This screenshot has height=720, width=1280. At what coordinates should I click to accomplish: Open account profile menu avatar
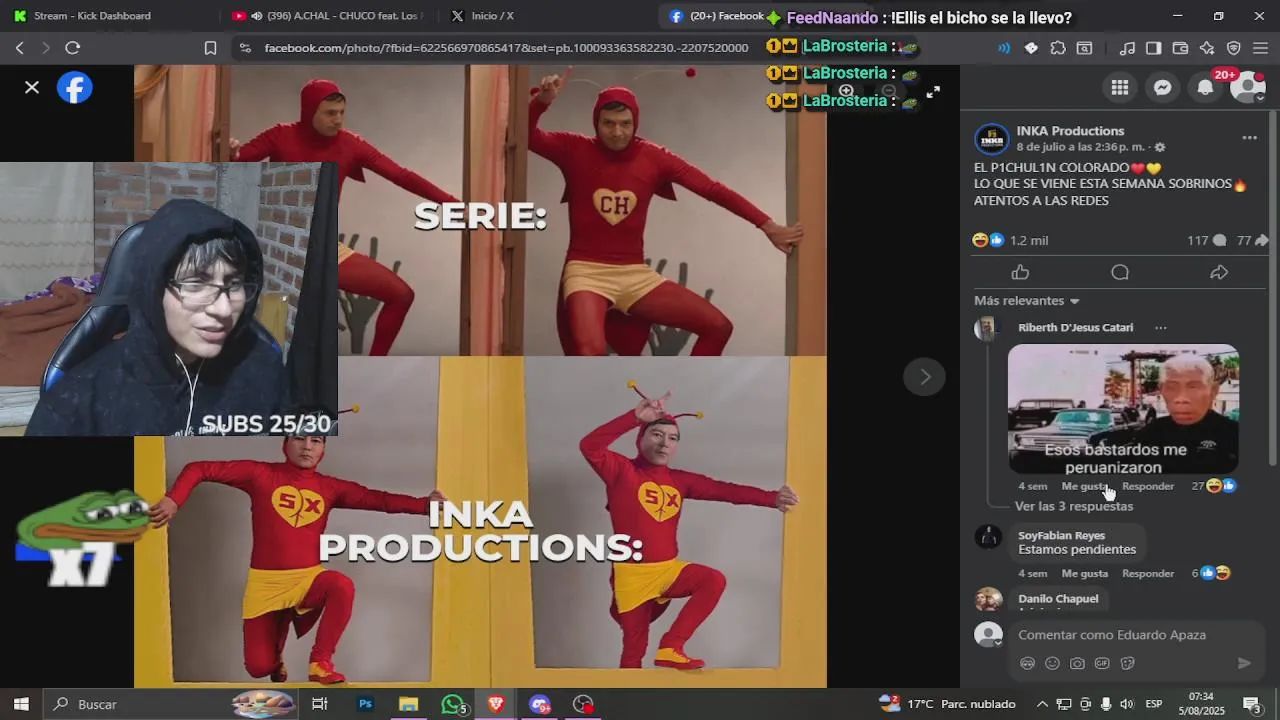pos(1248,88)
